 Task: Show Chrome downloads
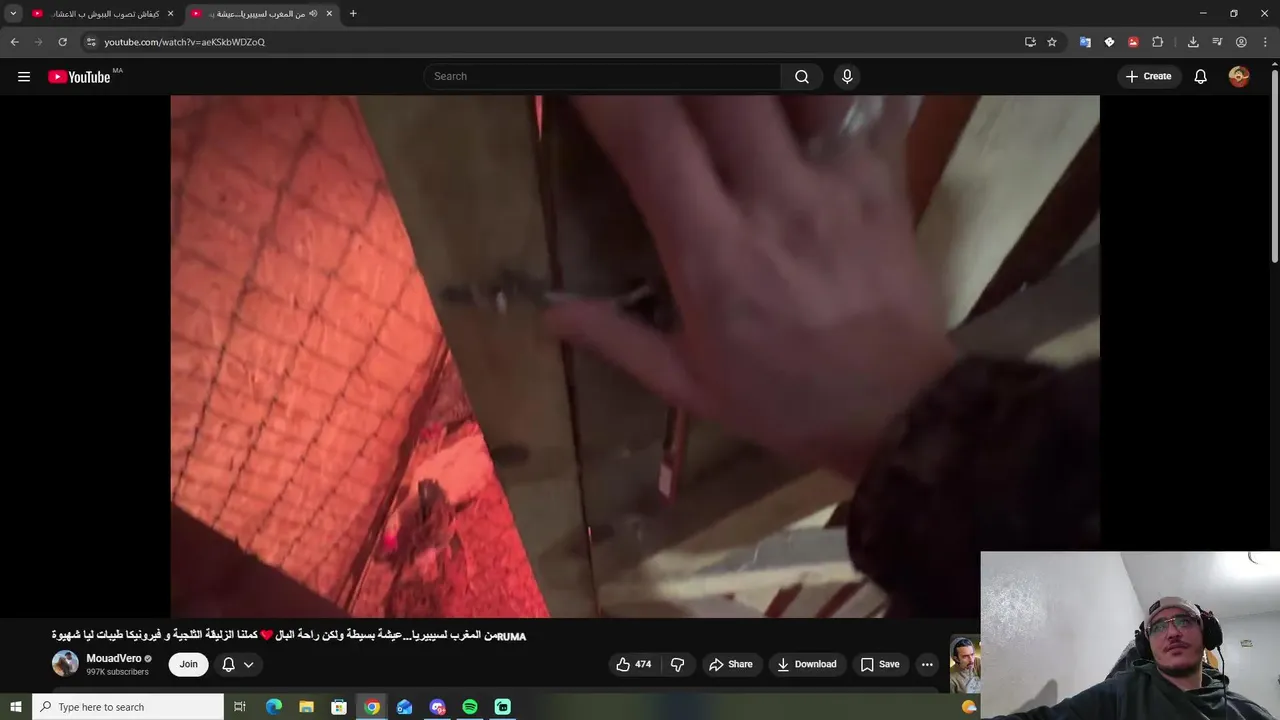tap(1193, 42)
